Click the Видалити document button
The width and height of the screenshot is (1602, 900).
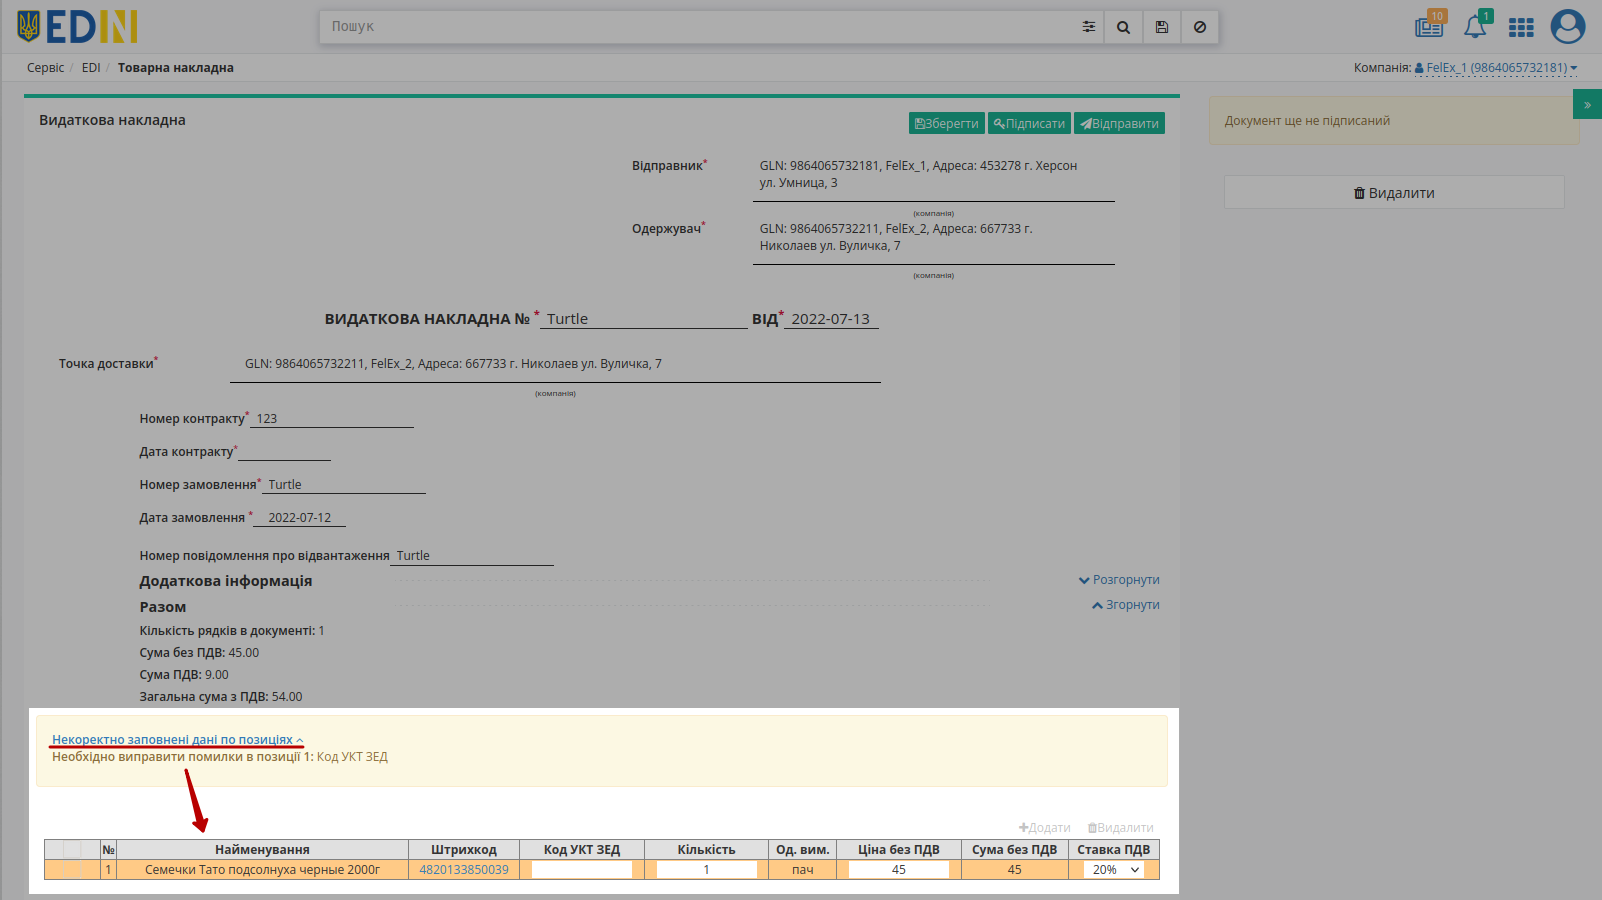[1394, 193]
